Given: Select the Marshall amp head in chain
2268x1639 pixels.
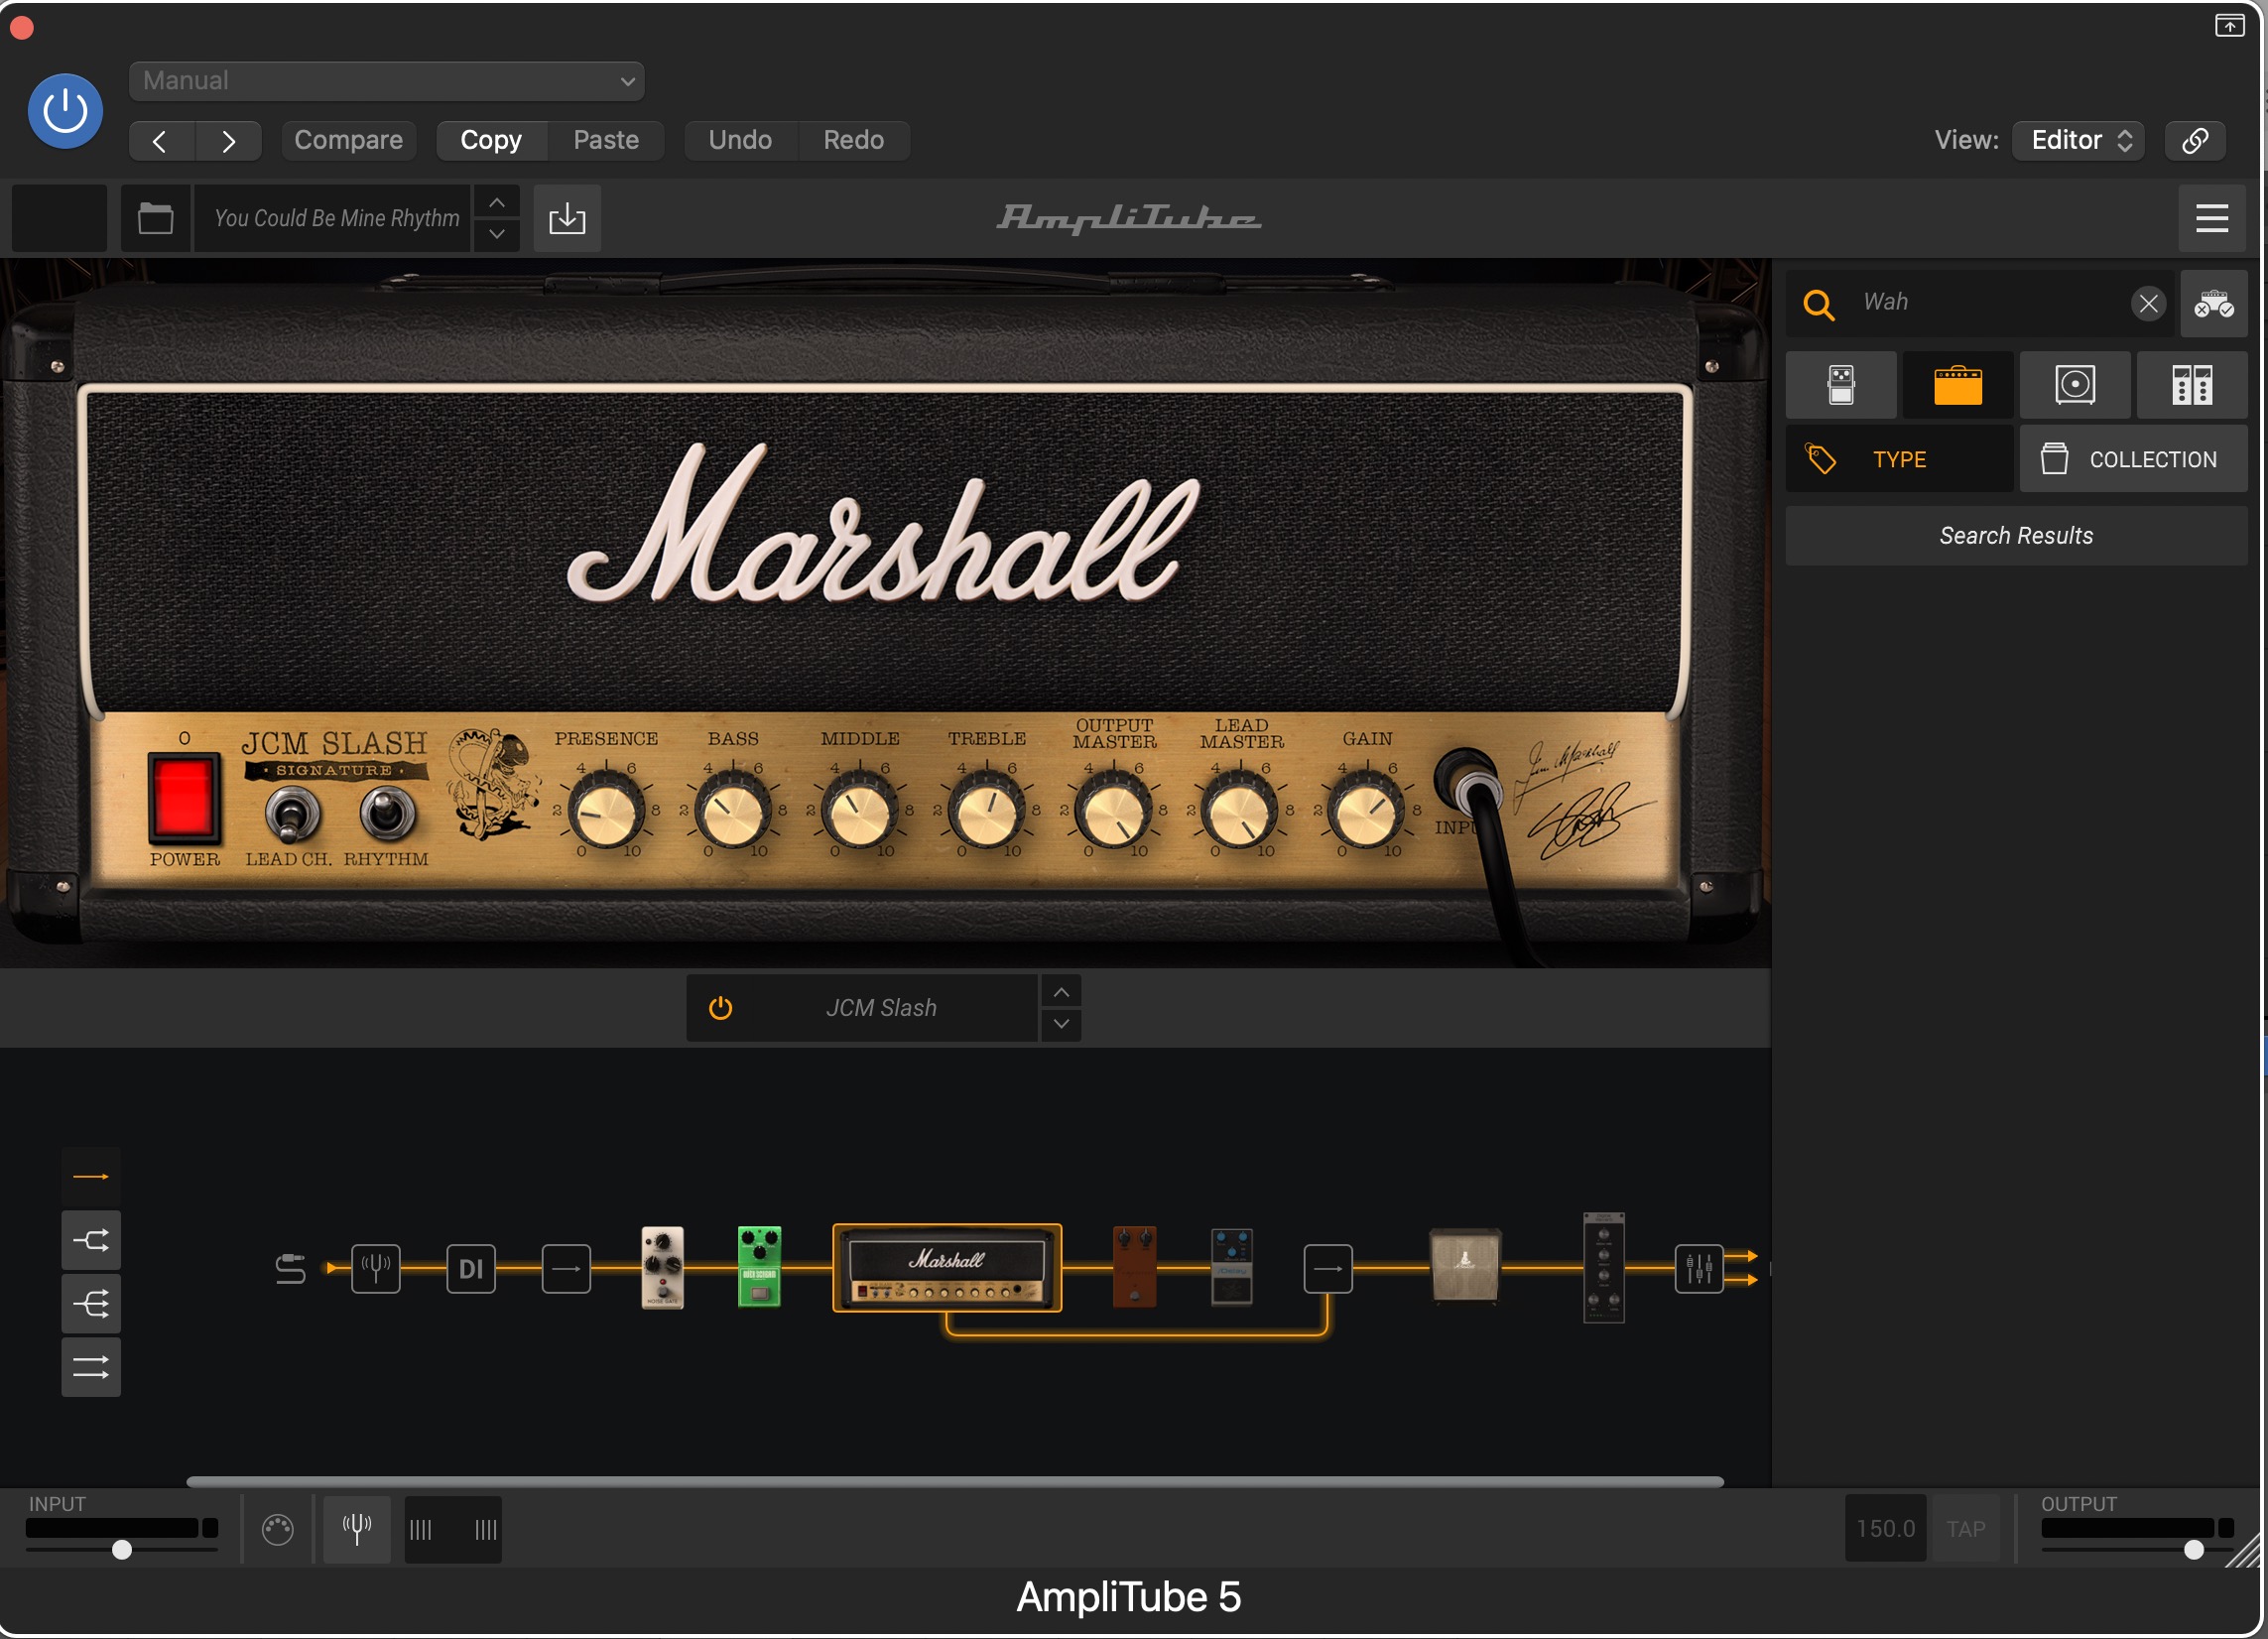Looking at the screenshot, I should click(947, 1268).
